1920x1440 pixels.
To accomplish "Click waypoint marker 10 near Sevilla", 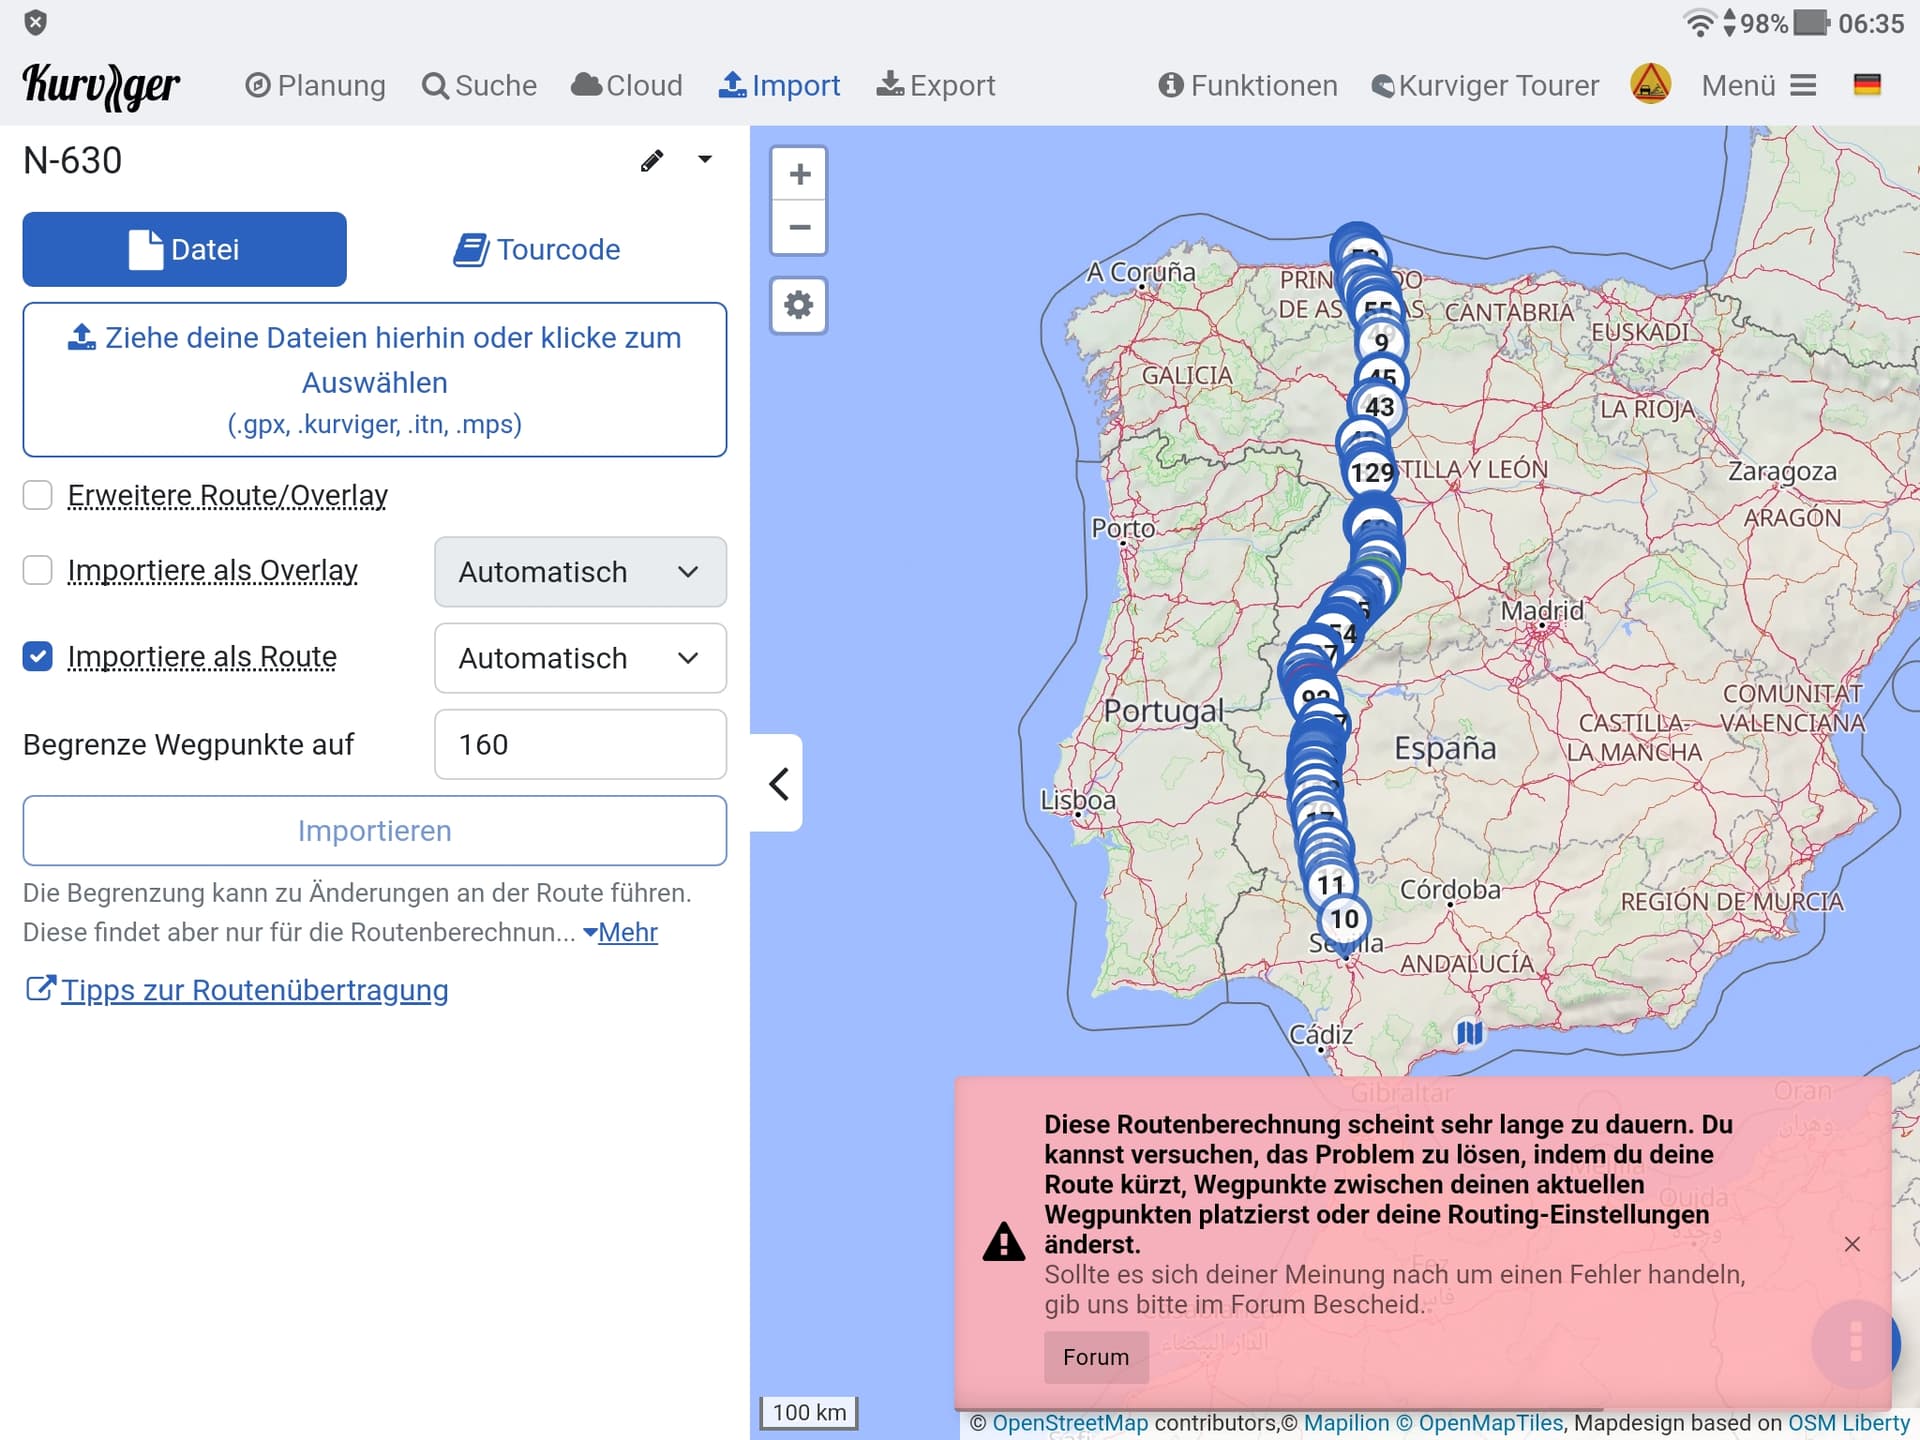I will (1344, 919).
